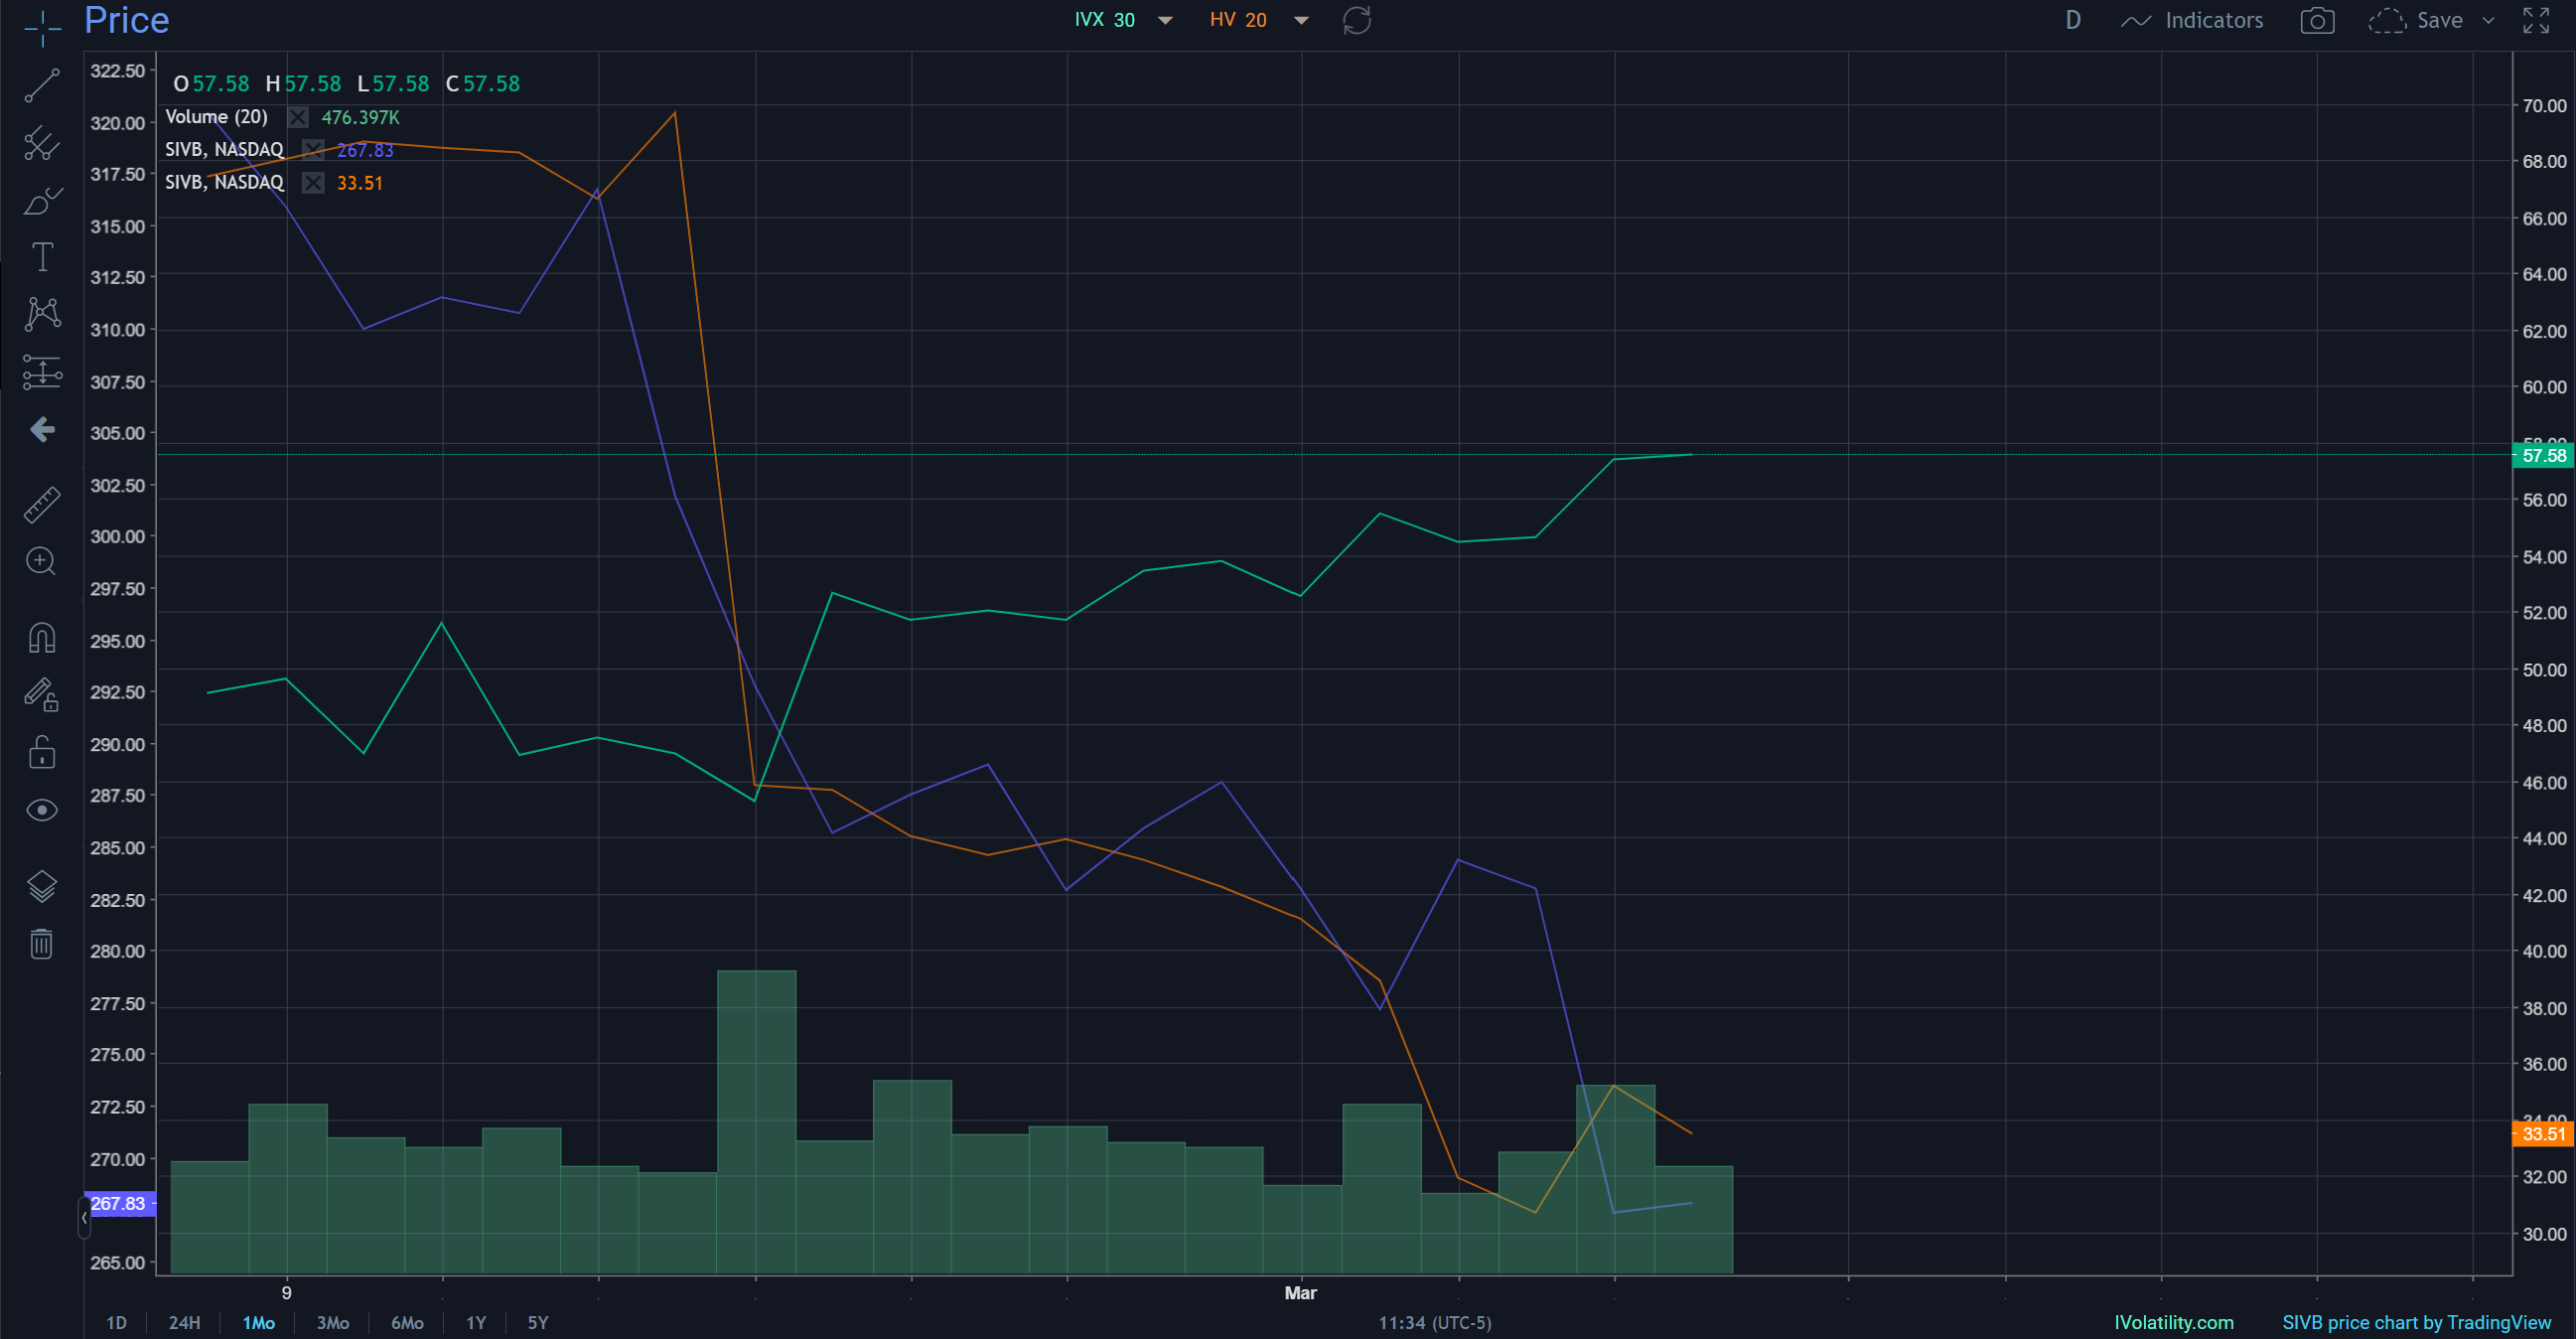Toggle stay in drawing mode

click(x=42, y=694)
